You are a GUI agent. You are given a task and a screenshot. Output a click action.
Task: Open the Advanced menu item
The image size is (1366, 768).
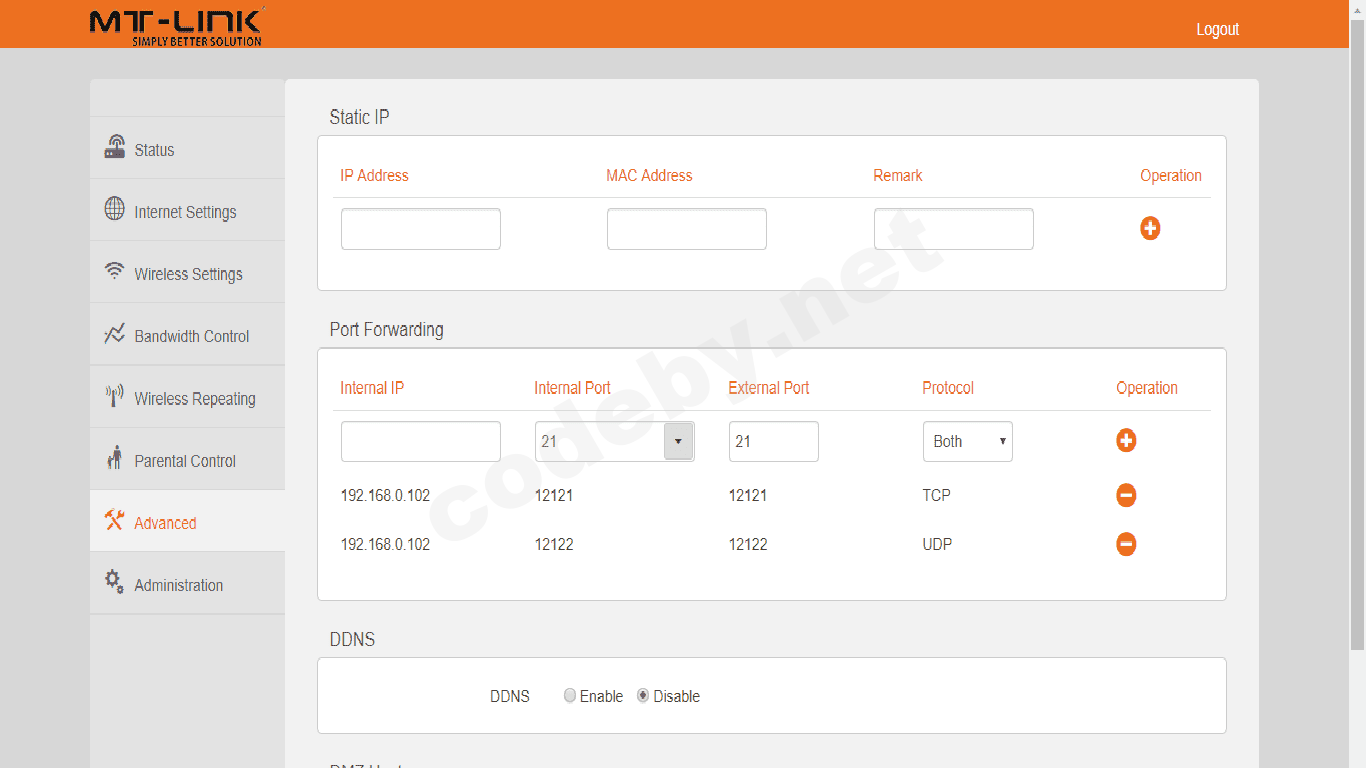point(187,521)
